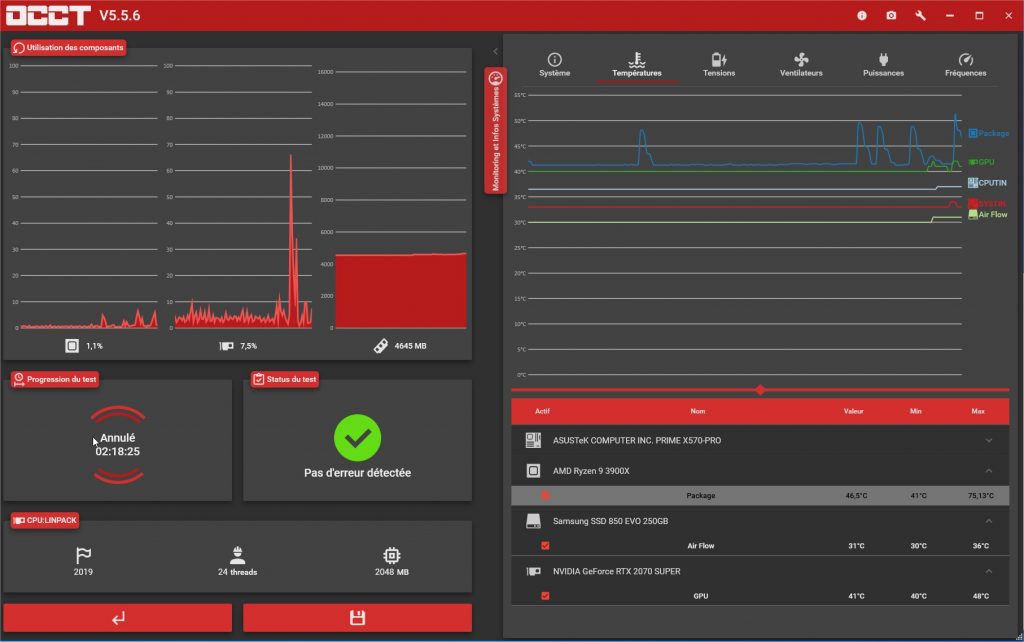Click the green checkmark status icon
Screen dimensions: 1024x642
[357, 438]
